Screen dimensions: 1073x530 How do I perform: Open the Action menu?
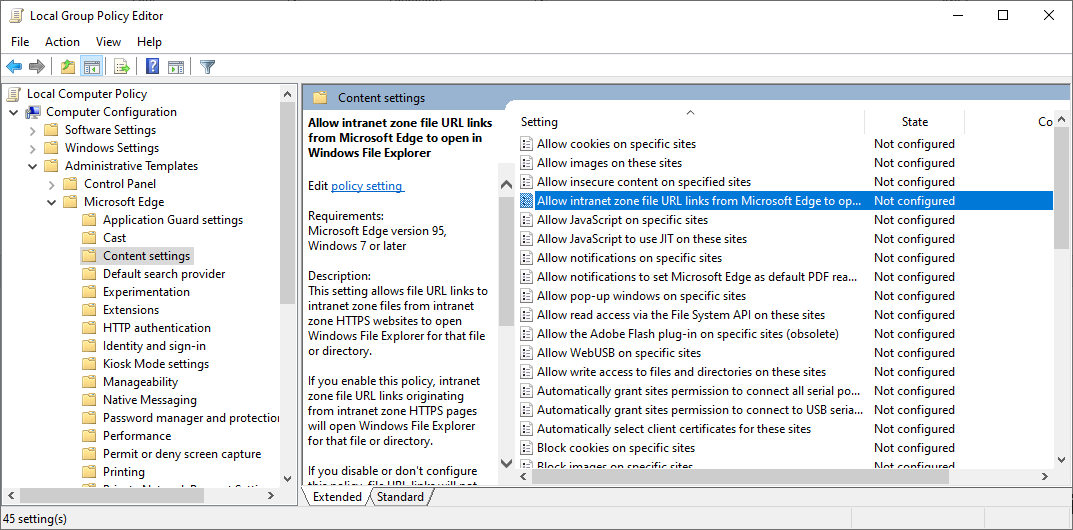click(62, 42)
